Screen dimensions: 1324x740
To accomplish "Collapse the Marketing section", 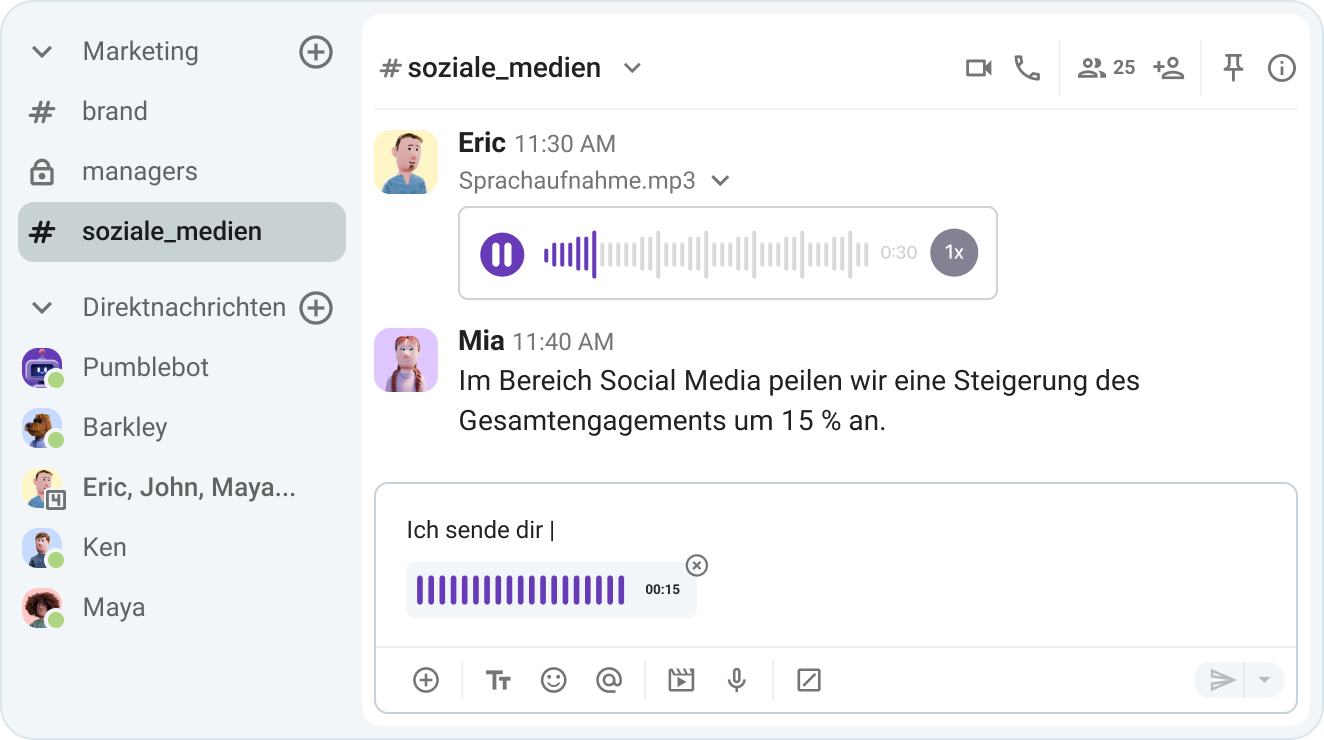I will pyautogui.click(x=41, y=51).
